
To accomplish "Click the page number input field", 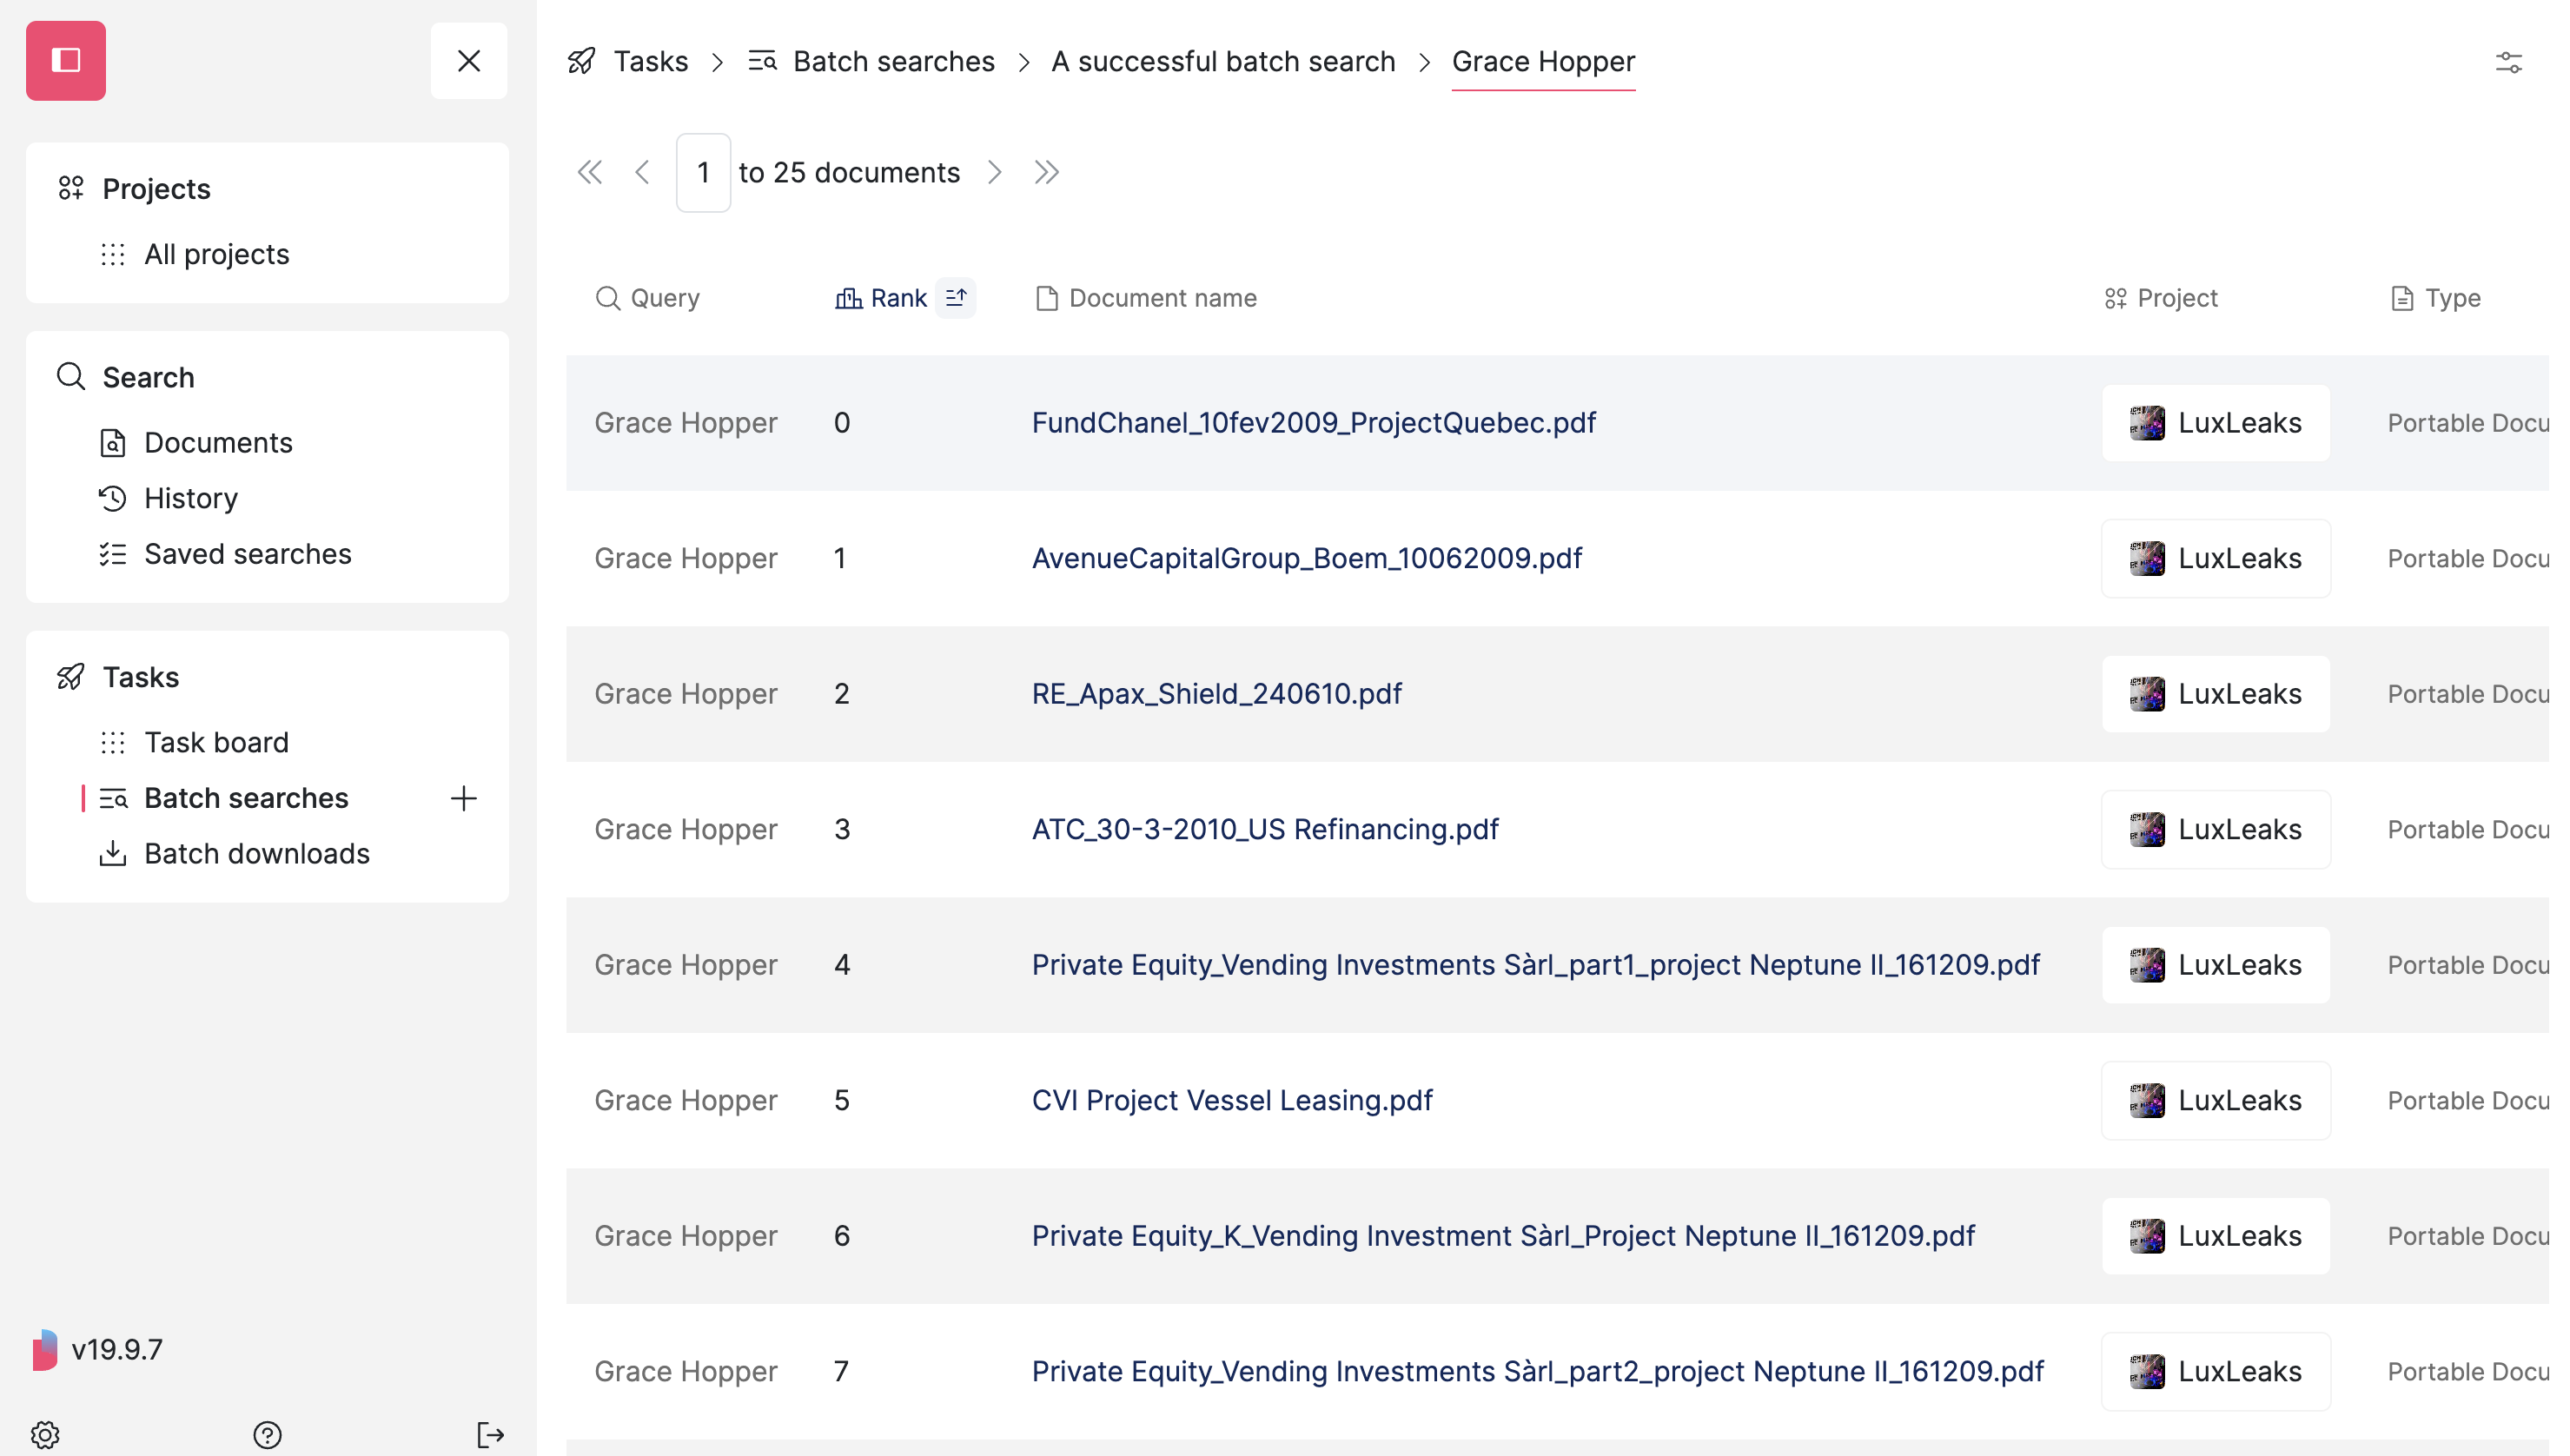I will (x=703, y=171).
